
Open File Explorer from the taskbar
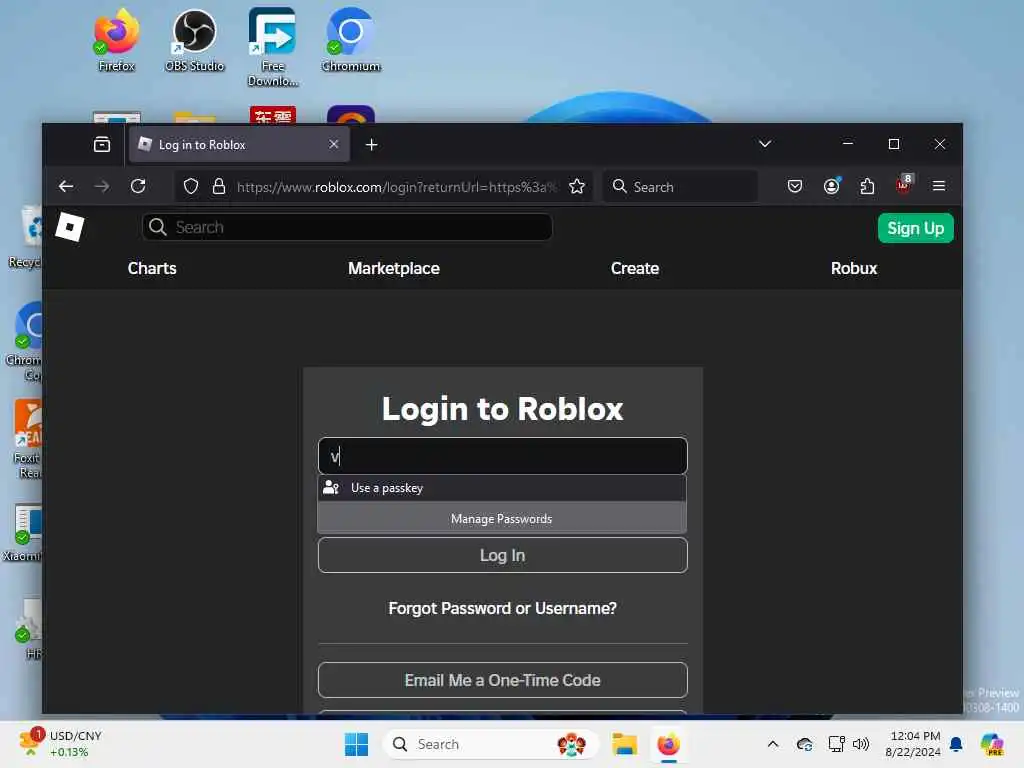coord(624,744)
